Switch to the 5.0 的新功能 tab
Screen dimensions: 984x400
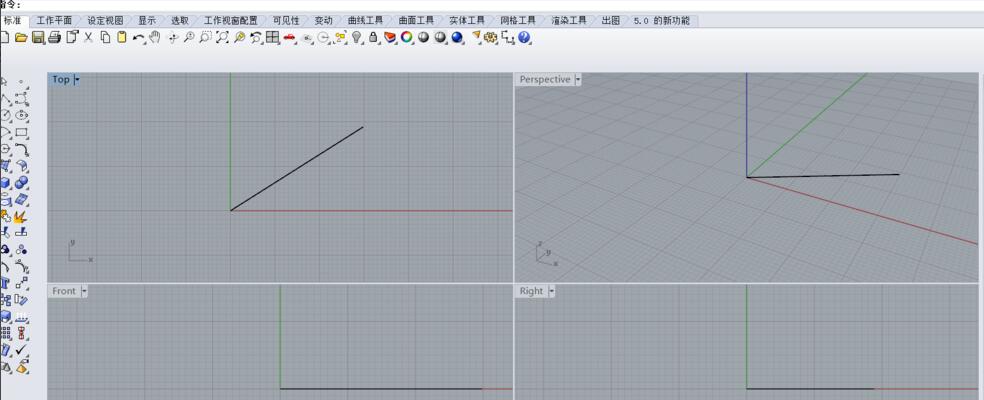click(x=661, y=21)
